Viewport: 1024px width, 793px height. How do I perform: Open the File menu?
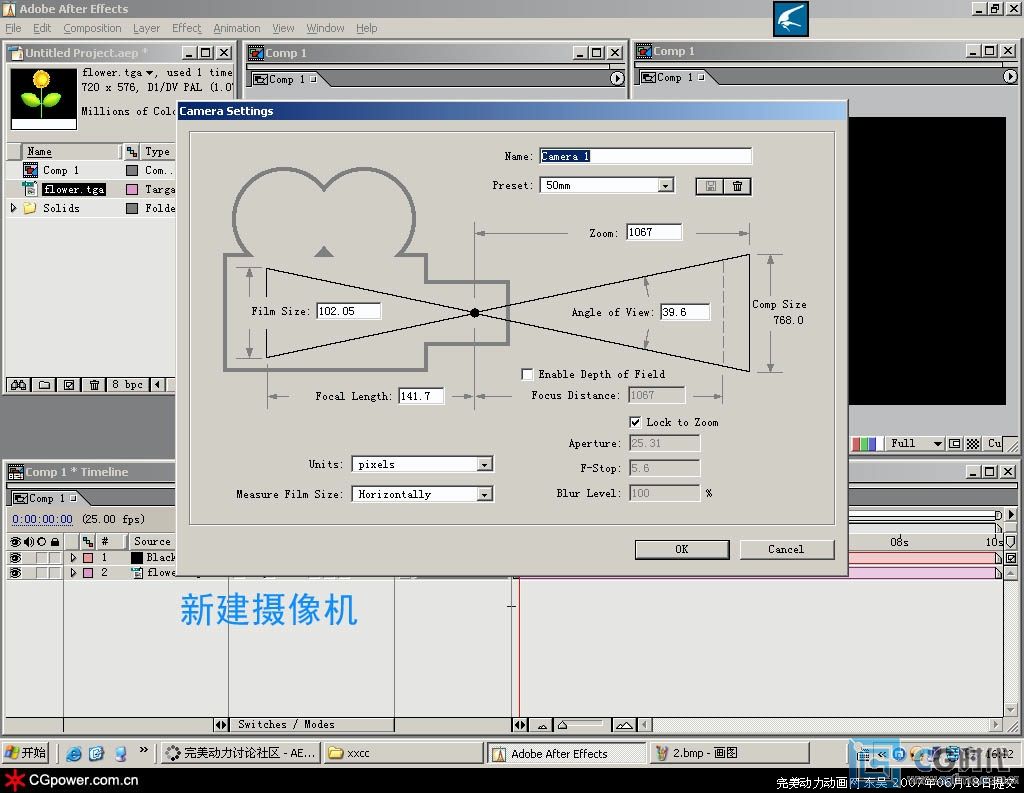(13, 28)
